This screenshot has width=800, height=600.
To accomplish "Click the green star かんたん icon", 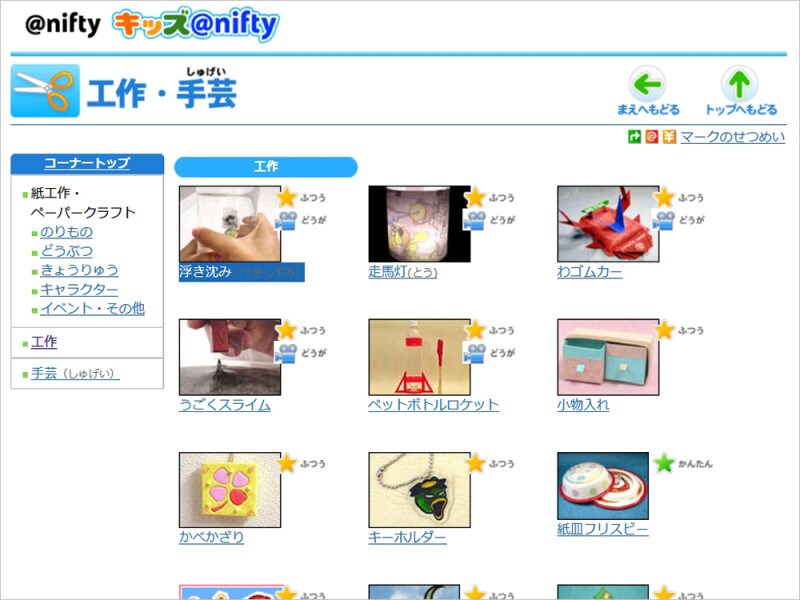I will 664,463.
